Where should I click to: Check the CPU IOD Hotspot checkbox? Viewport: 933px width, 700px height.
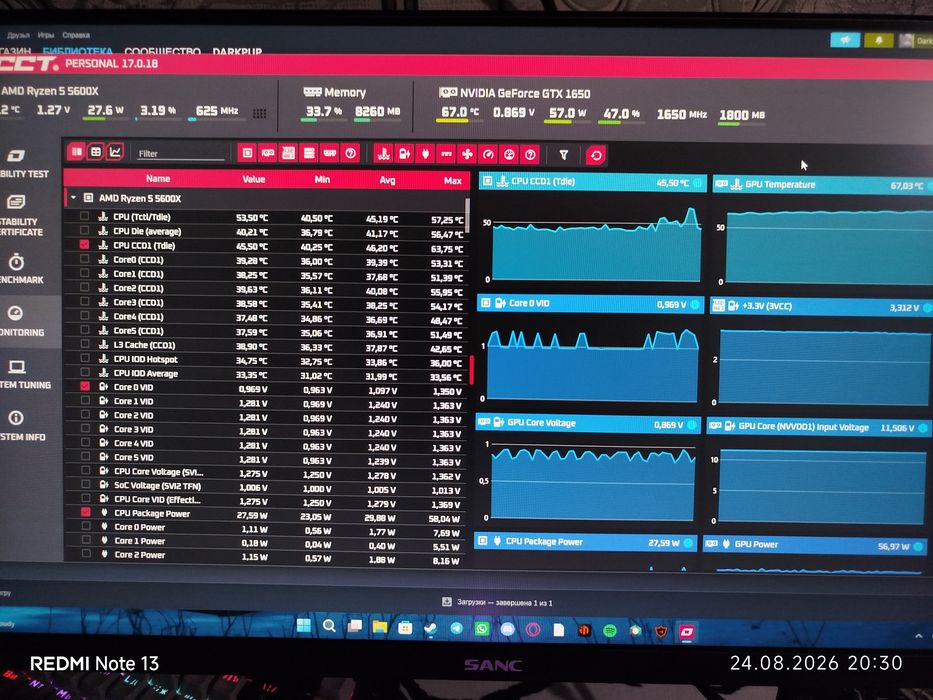(85, 358)
